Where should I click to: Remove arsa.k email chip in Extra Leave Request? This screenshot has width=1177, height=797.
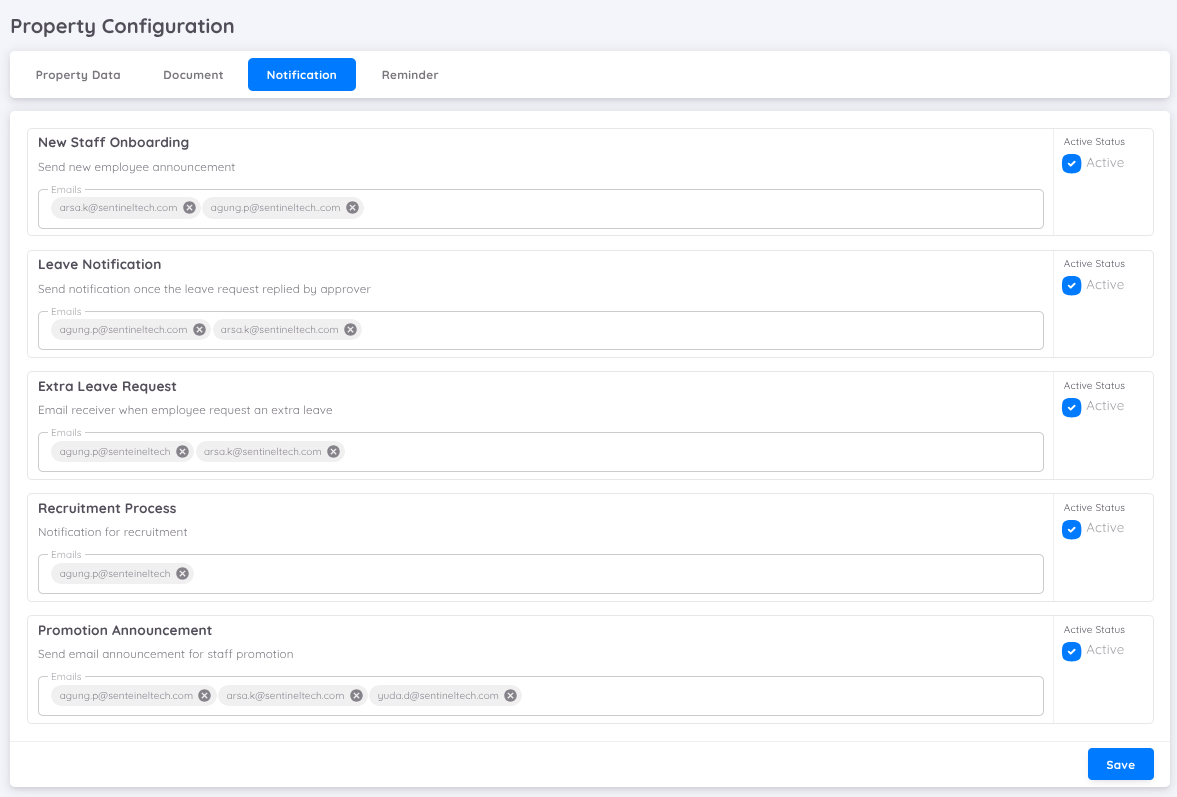[333, 451]
